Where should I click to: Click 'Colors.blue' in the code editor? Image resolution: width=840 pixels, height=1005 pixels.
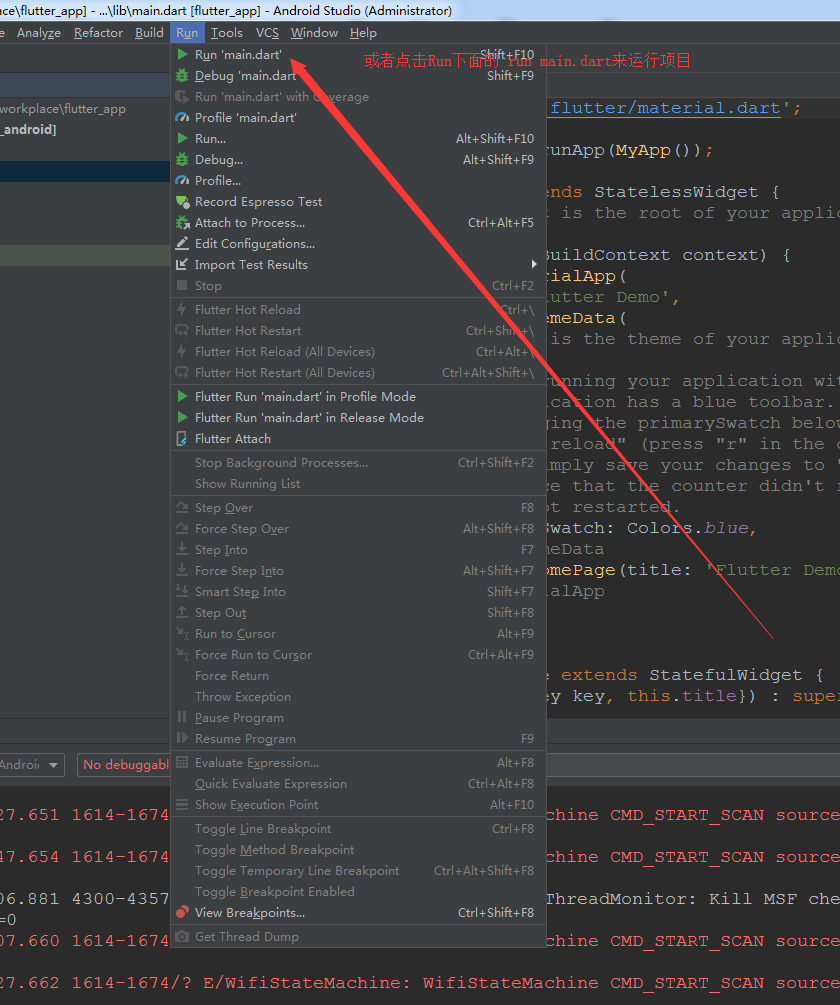pyautogui.click(x=688, y=528)
